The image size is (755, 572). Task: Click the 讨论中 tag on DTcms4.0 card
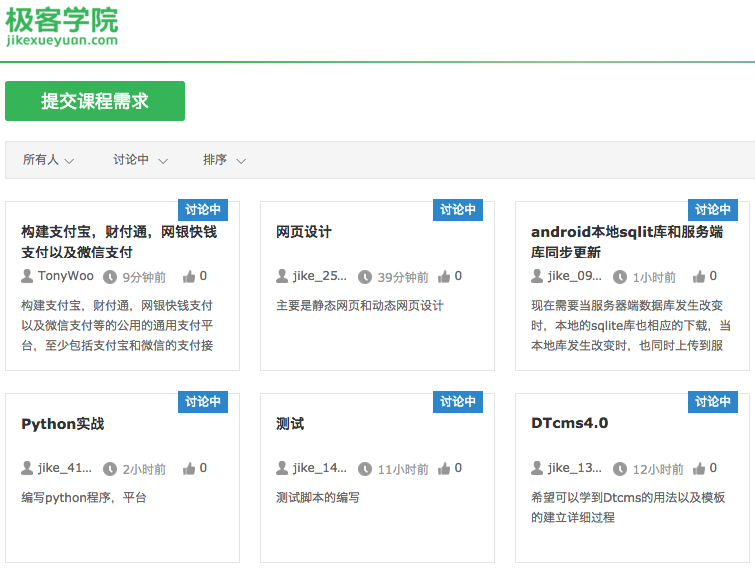[x=713, y=402]
